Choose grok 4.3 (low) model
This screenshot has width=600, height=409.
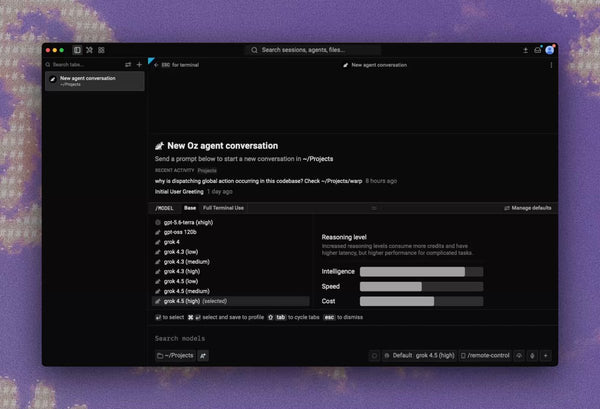coord(230,252)
